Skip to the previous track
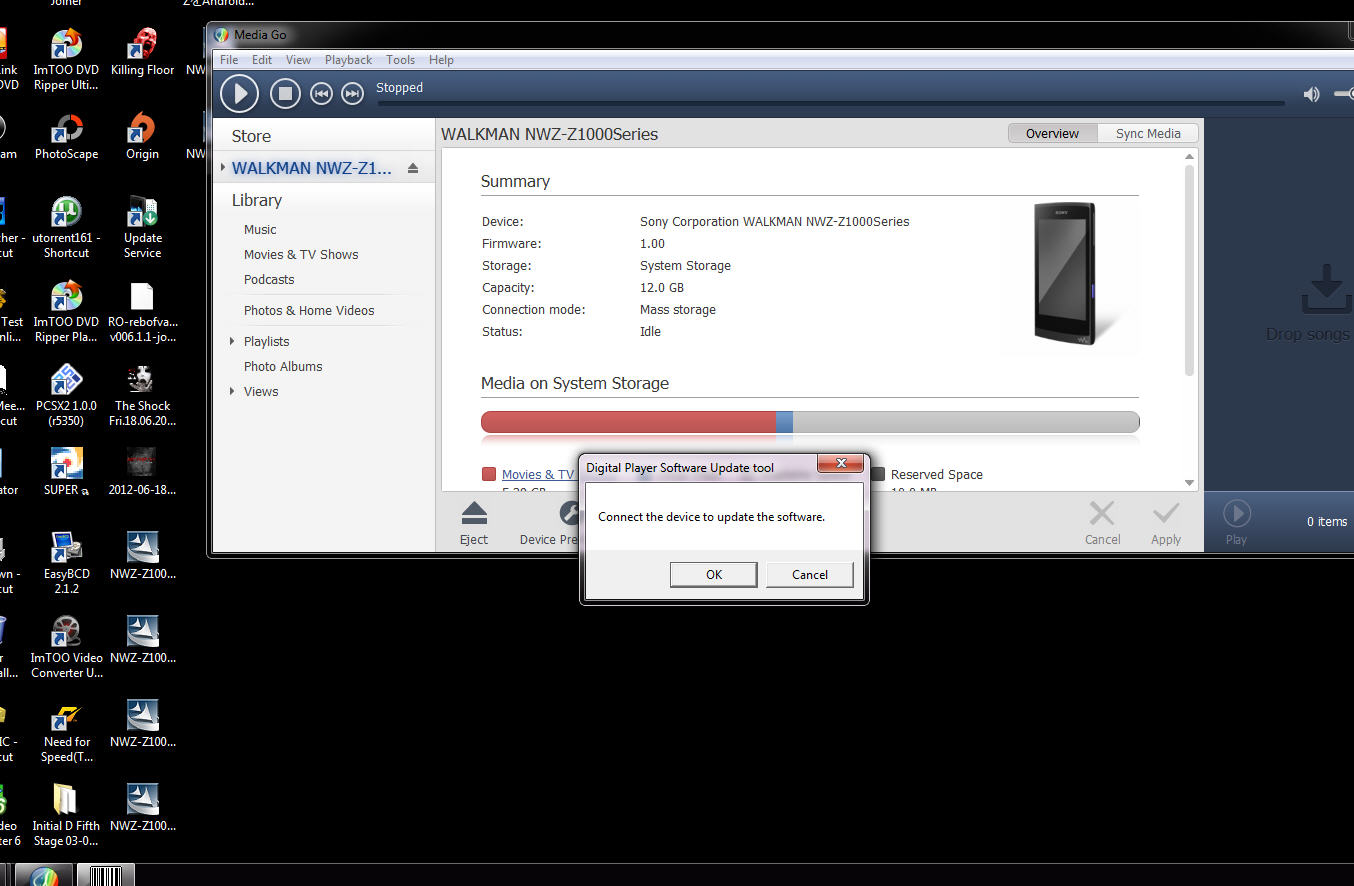Image resolution: width=1354 pixels, height=886 pixels. pos(321,94)
